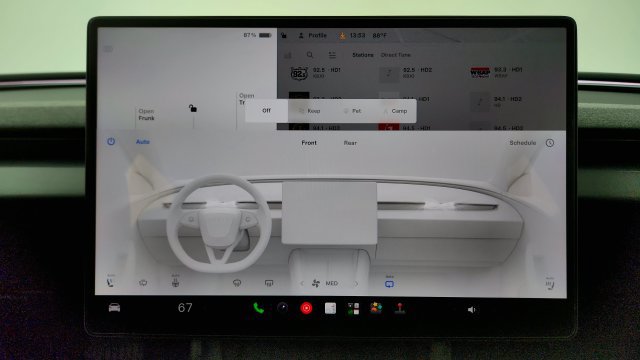Select Pet mode in the popup
640x360 pixels.
coord(353,111)
